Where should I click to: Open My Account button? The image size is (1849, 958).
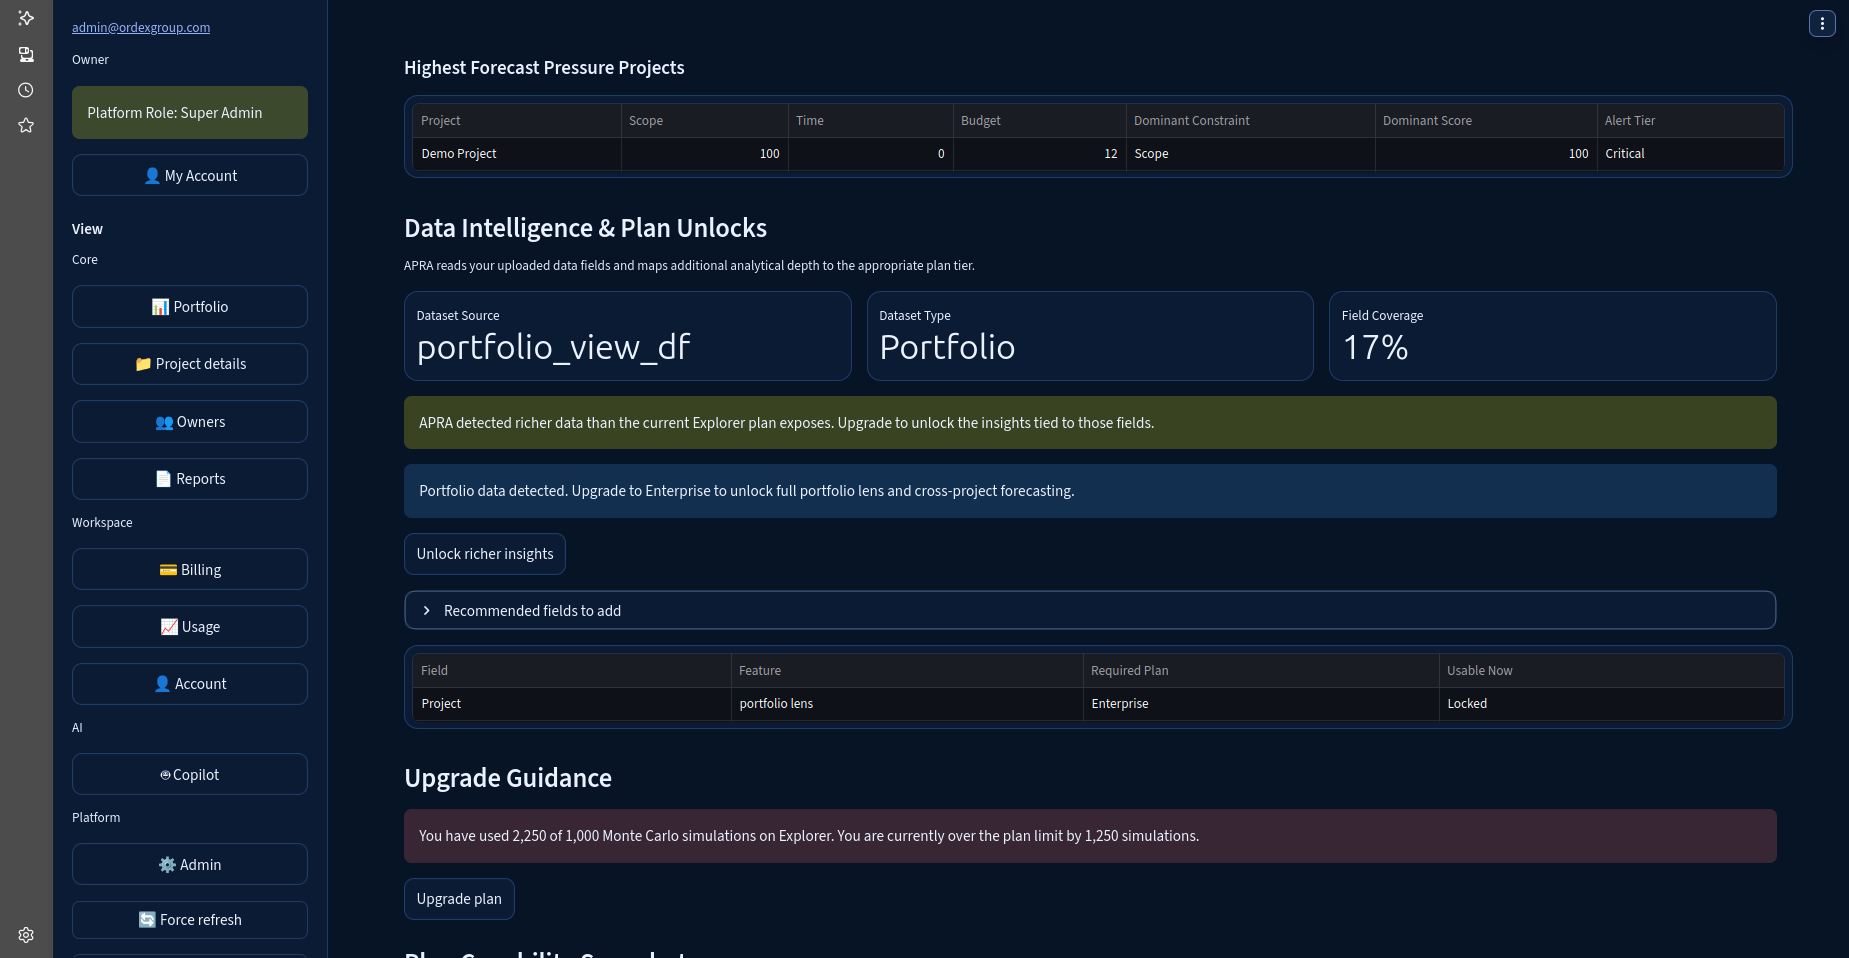click(x=190, y=175)
